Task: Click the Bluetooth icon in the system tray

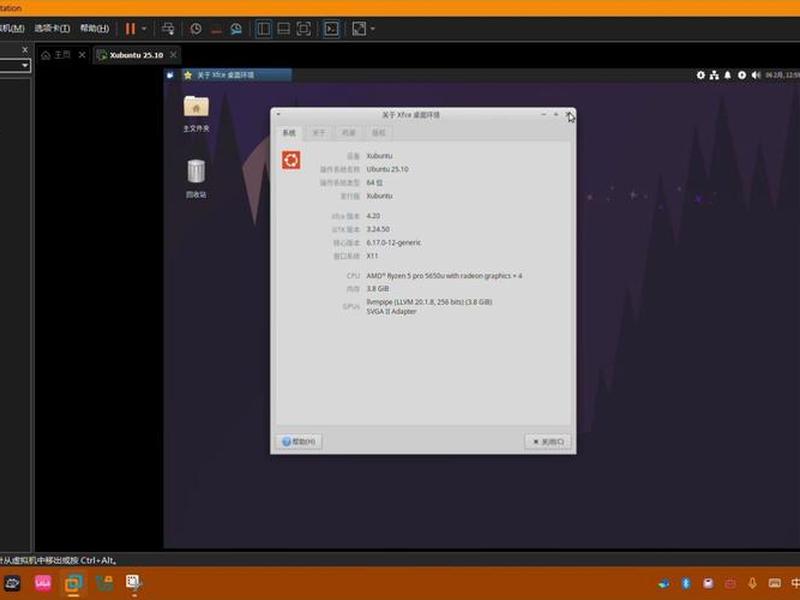Action: [686, 583]
